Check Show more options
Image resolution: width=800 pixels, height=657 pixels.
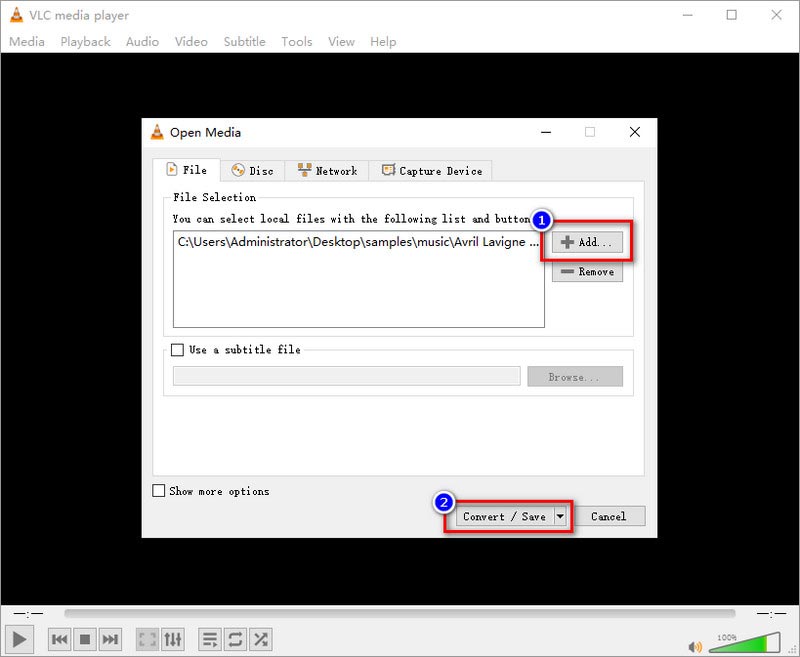[x=159, y=491]
